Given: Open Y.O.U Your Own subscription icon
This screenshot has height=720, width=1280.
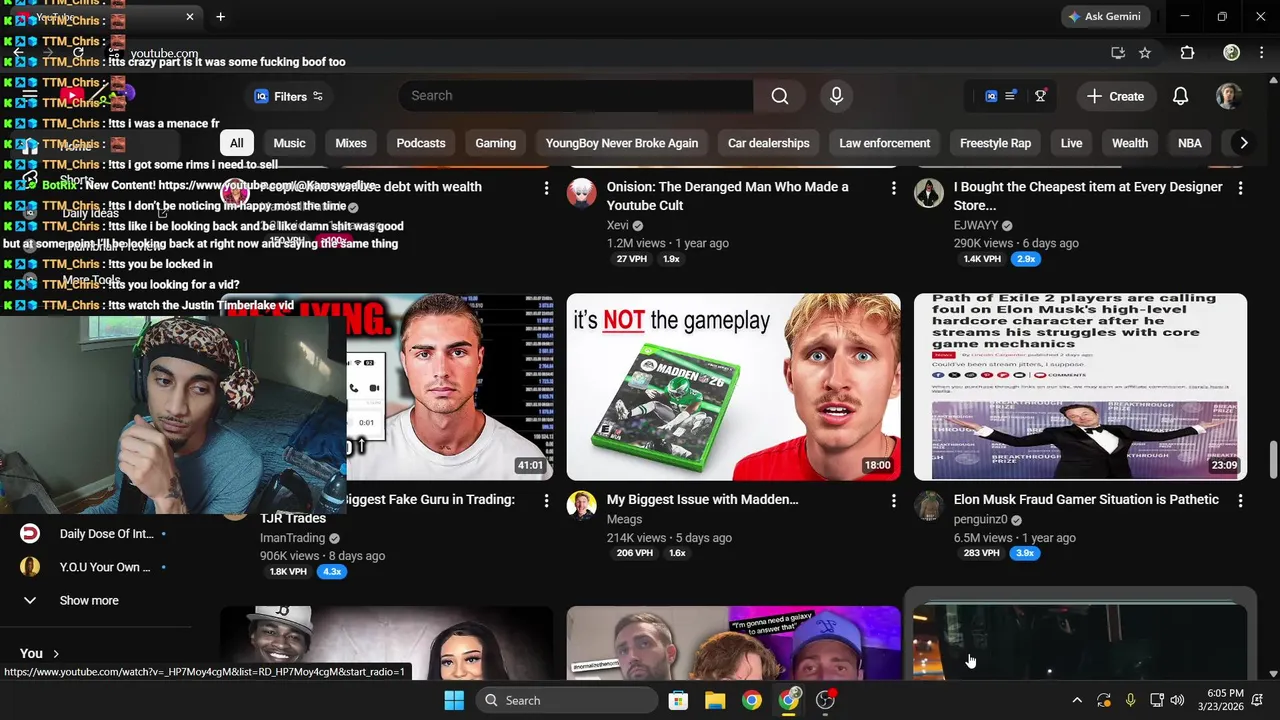Looking at the screenshot, I should (30, 567).
